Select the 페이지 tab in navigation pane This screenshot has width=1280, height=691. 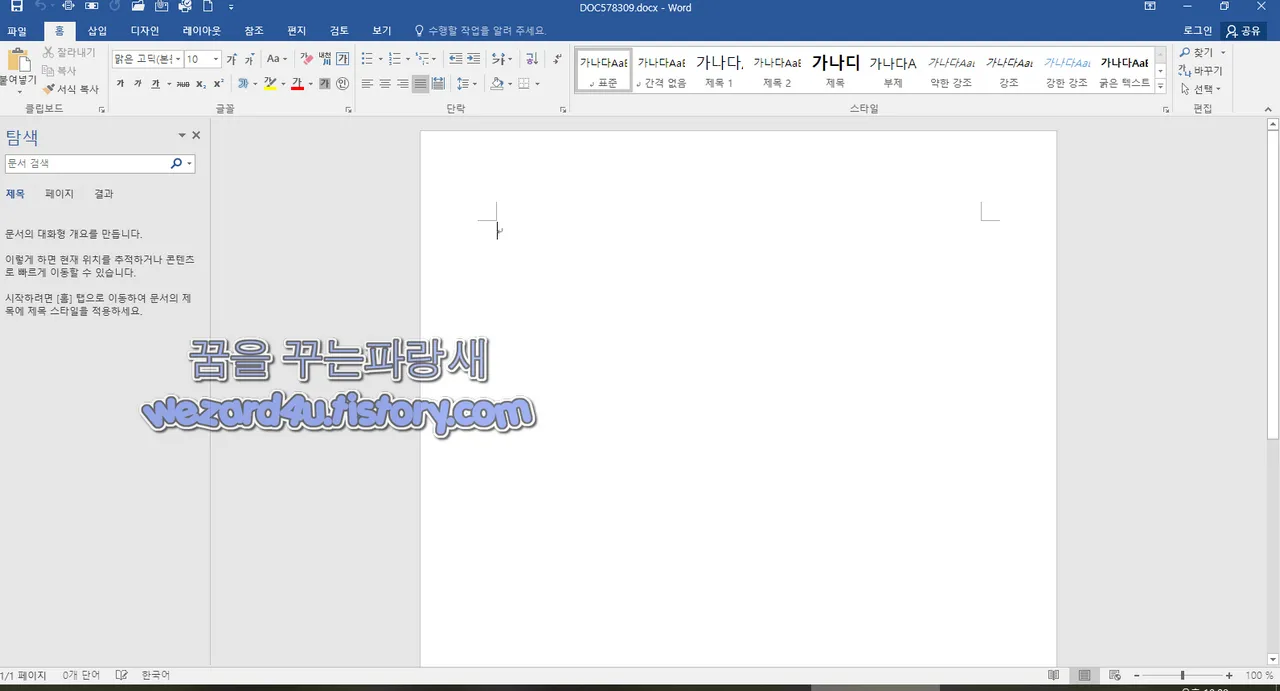tap(59, 194)
